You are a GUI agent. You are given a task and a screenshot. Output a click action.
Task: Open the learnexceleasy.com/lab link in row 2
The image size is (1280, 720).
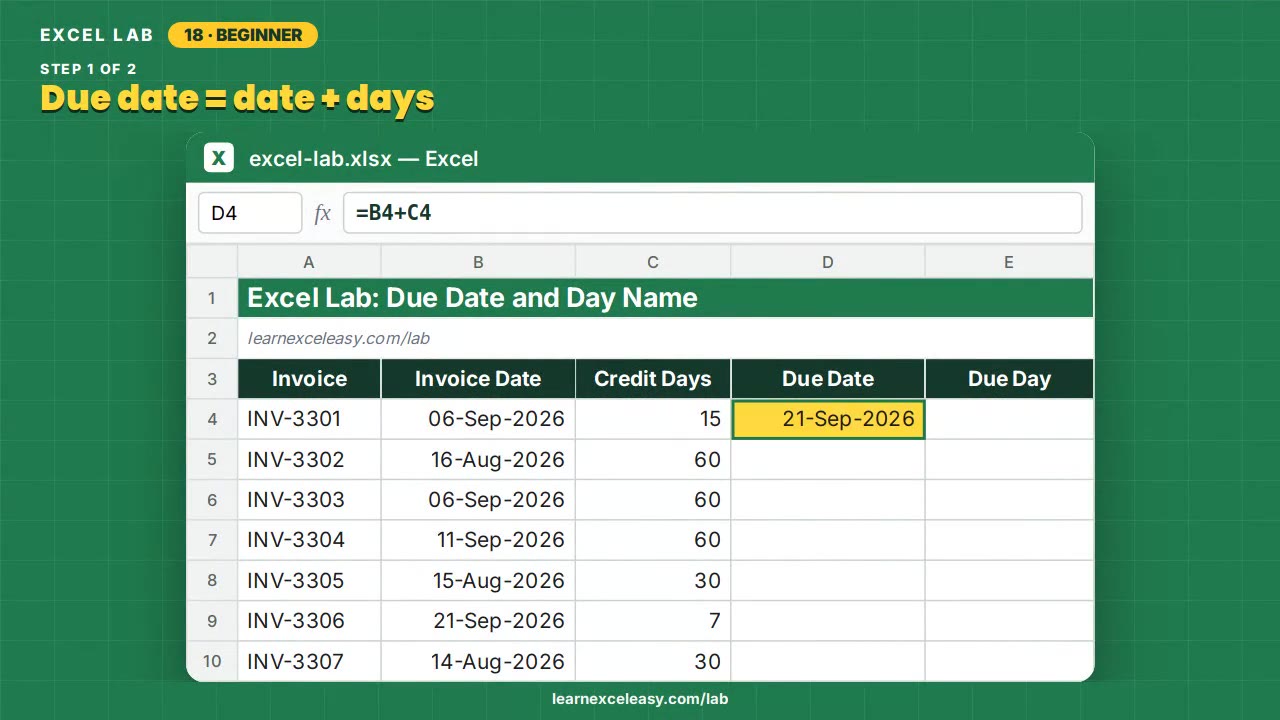(338, 338)
